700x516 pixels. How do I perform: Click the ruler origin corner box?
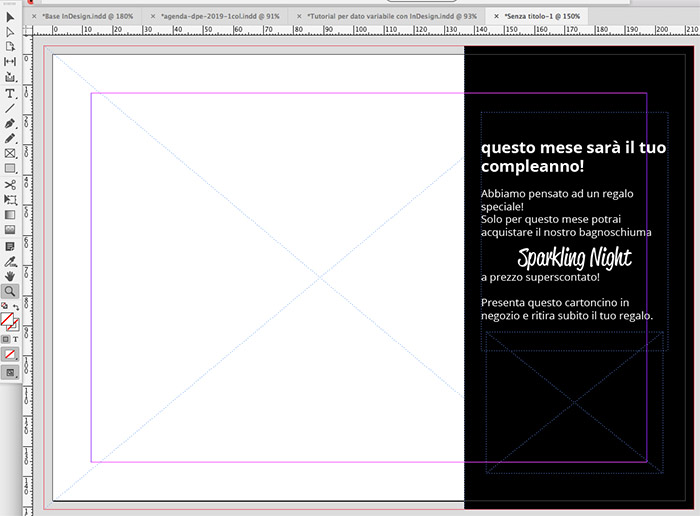click(28, 30)
